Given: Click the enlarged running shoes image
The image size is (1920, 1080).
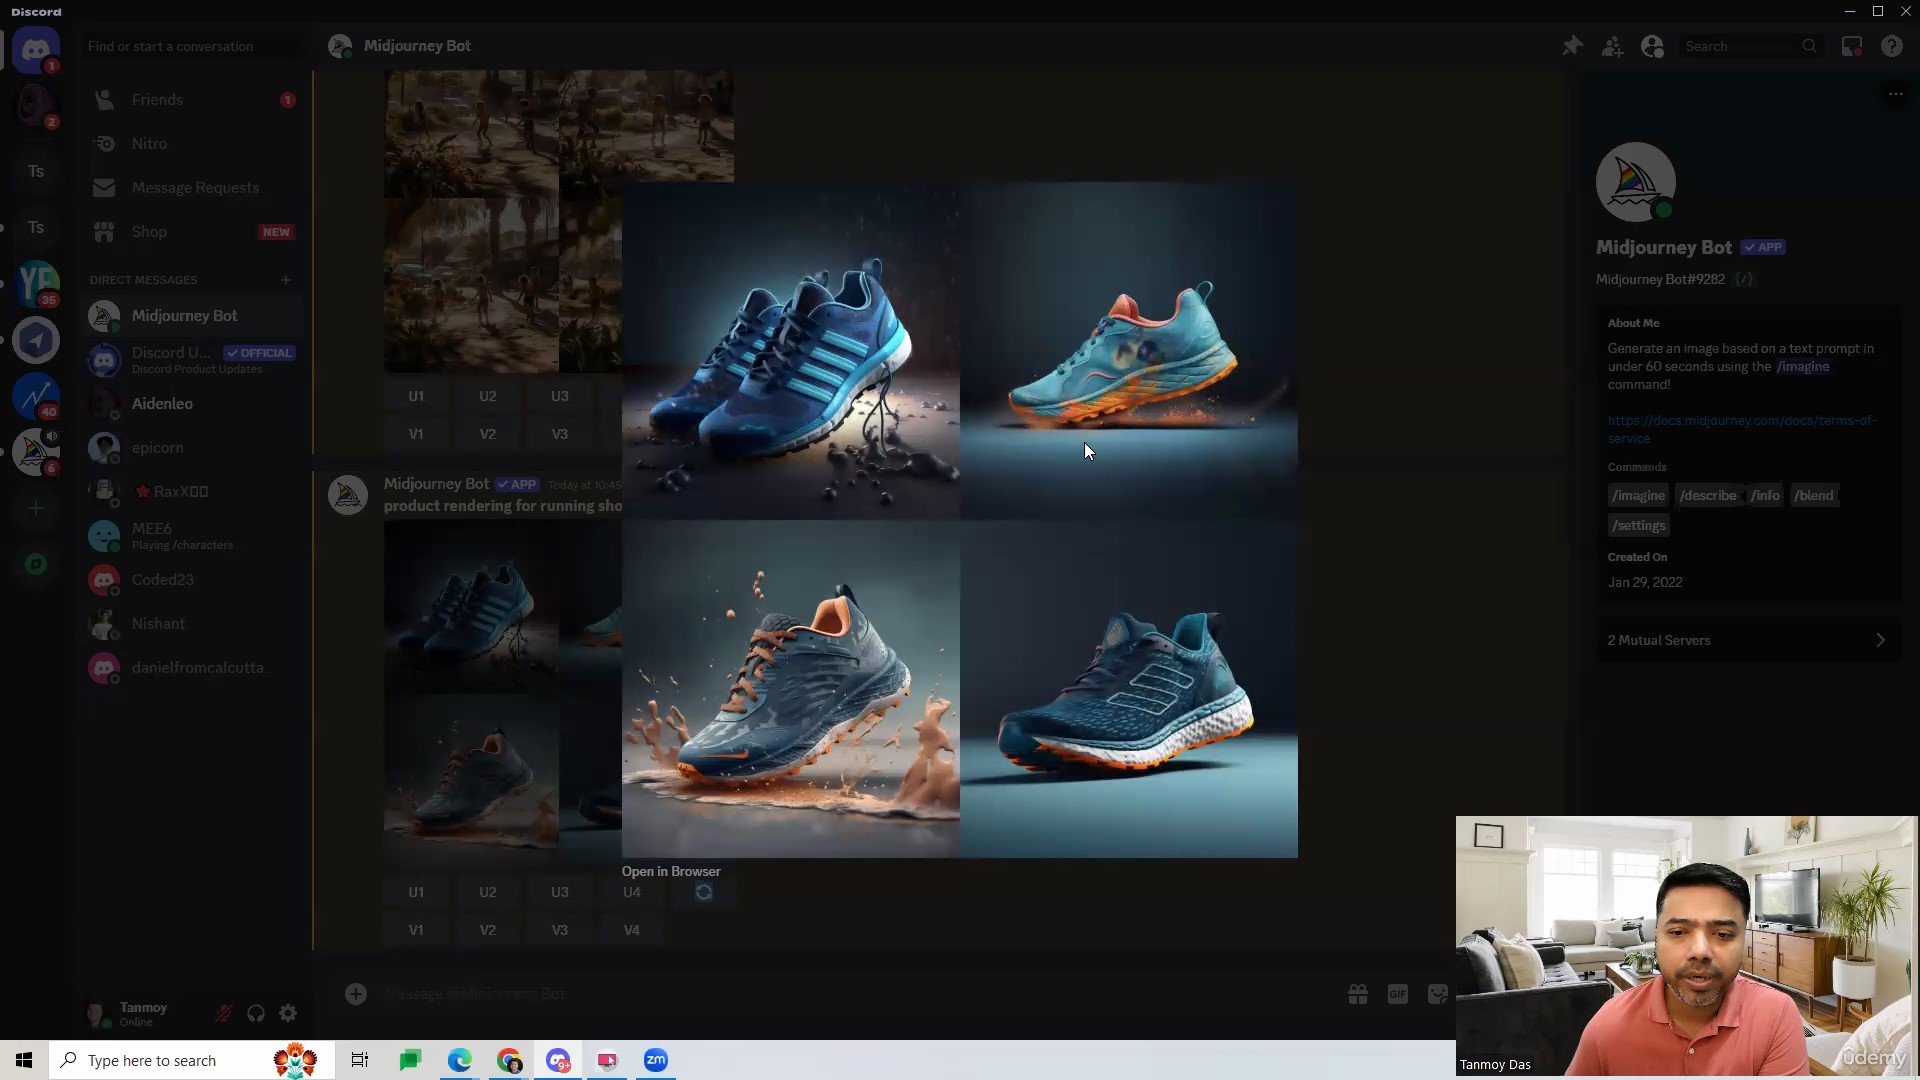Looking at the screenshot, I should point(960,520).
